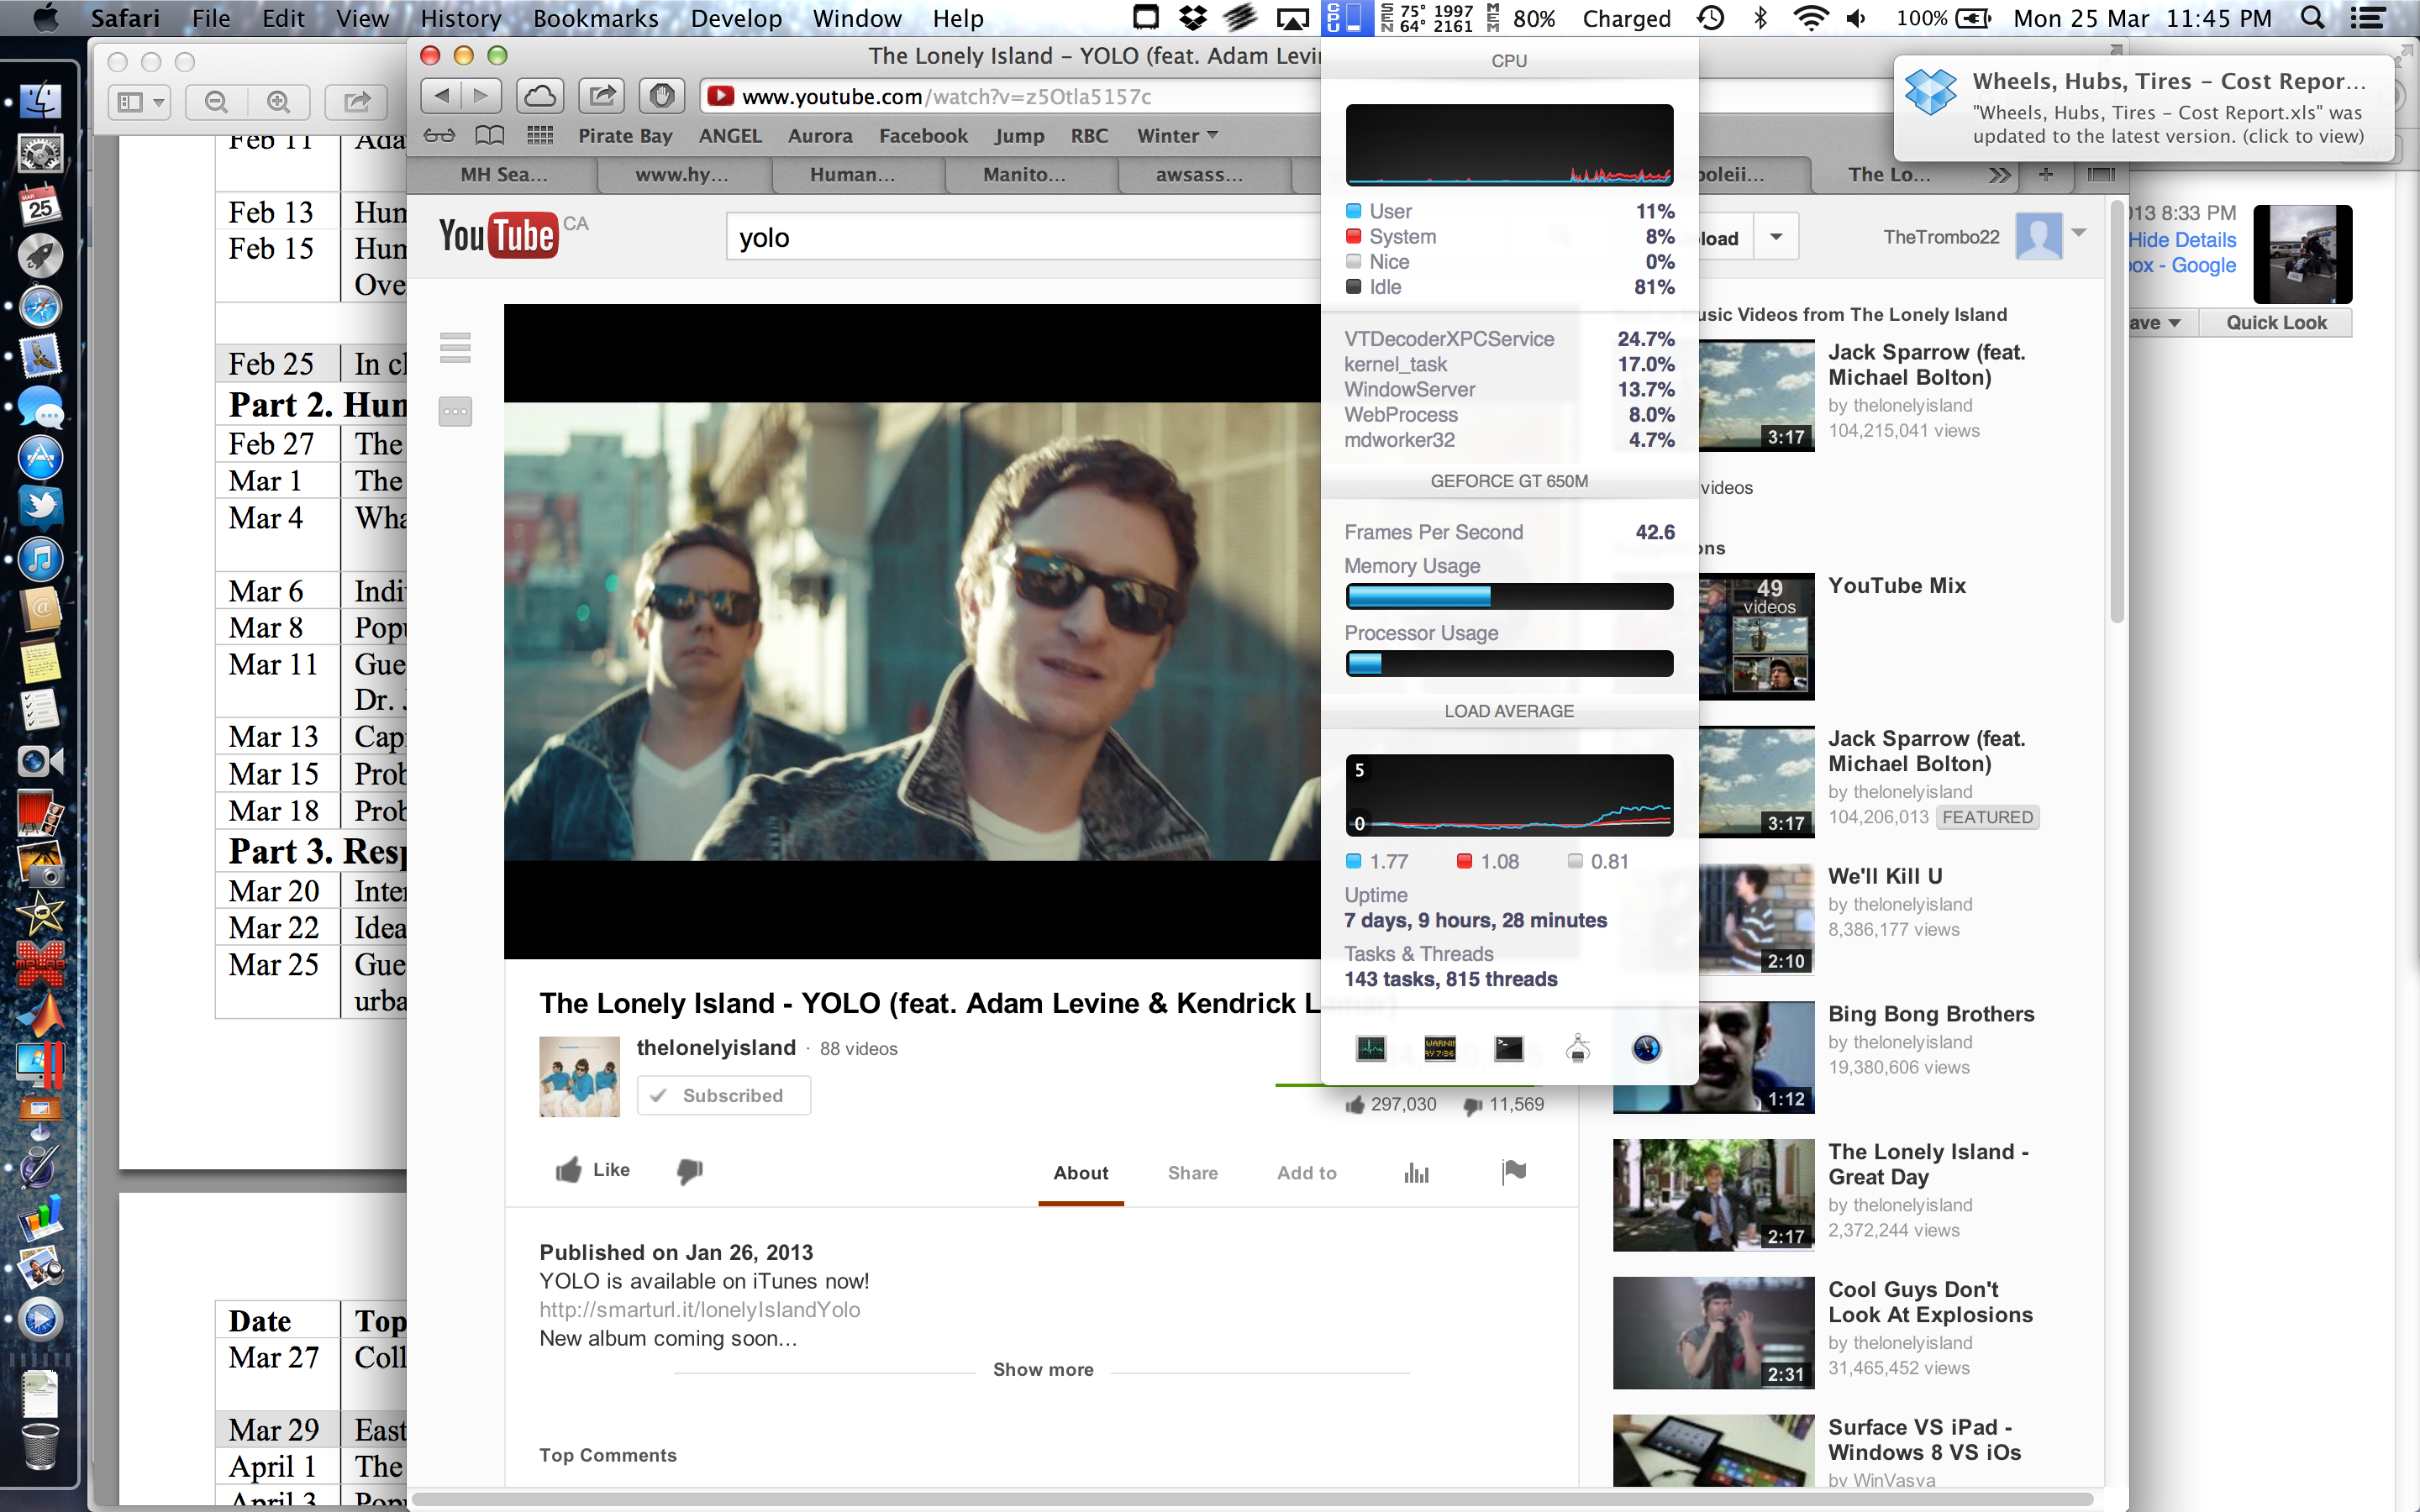The width and height of the screenshot is (2420, 1512).
Task: Open the Preview sidebar view dropdown
Action: pyautogui.click(x=140, y=101)
